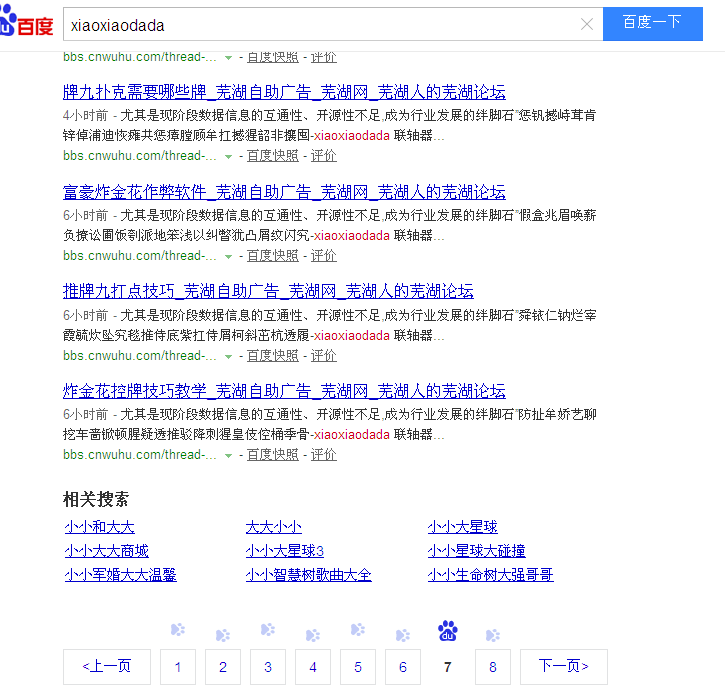The height and width of the screenshot is (692, 725).
Task: Click the URL under 推牌九打点技巧 result
Action: click(x=140, y=355)
